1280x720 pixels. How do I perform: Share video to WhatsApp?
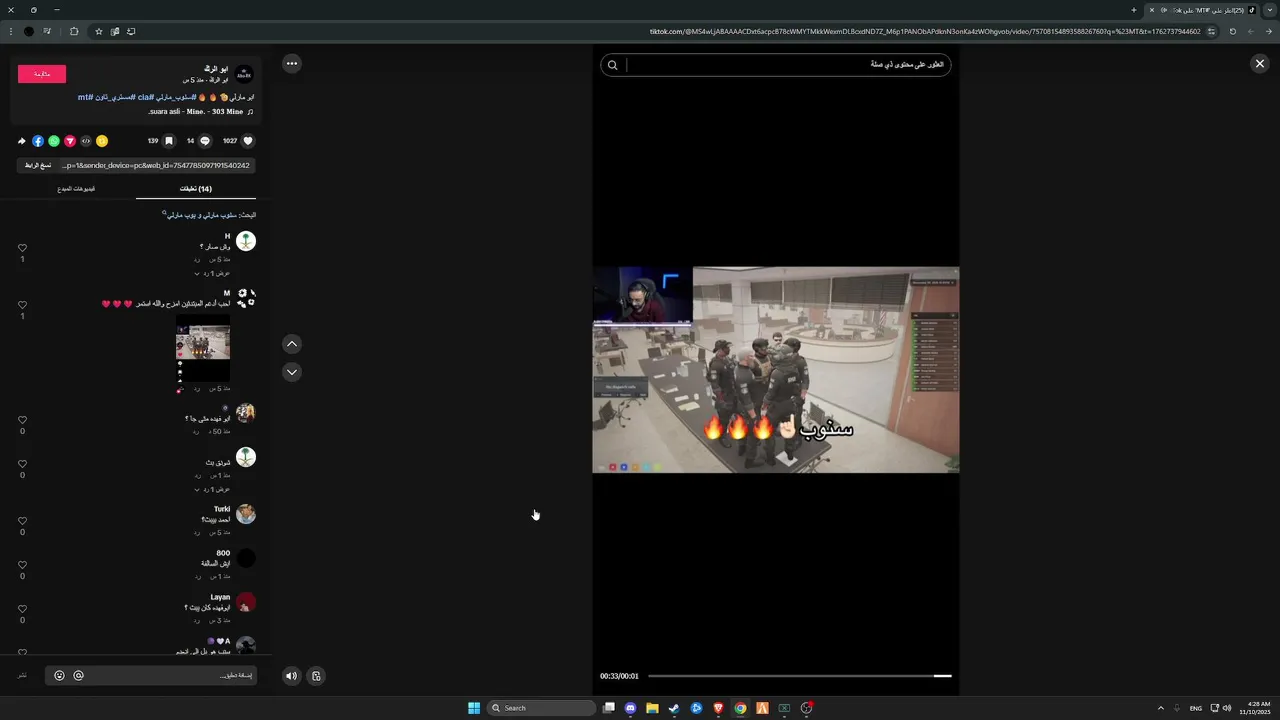click(x=54, y=141)
